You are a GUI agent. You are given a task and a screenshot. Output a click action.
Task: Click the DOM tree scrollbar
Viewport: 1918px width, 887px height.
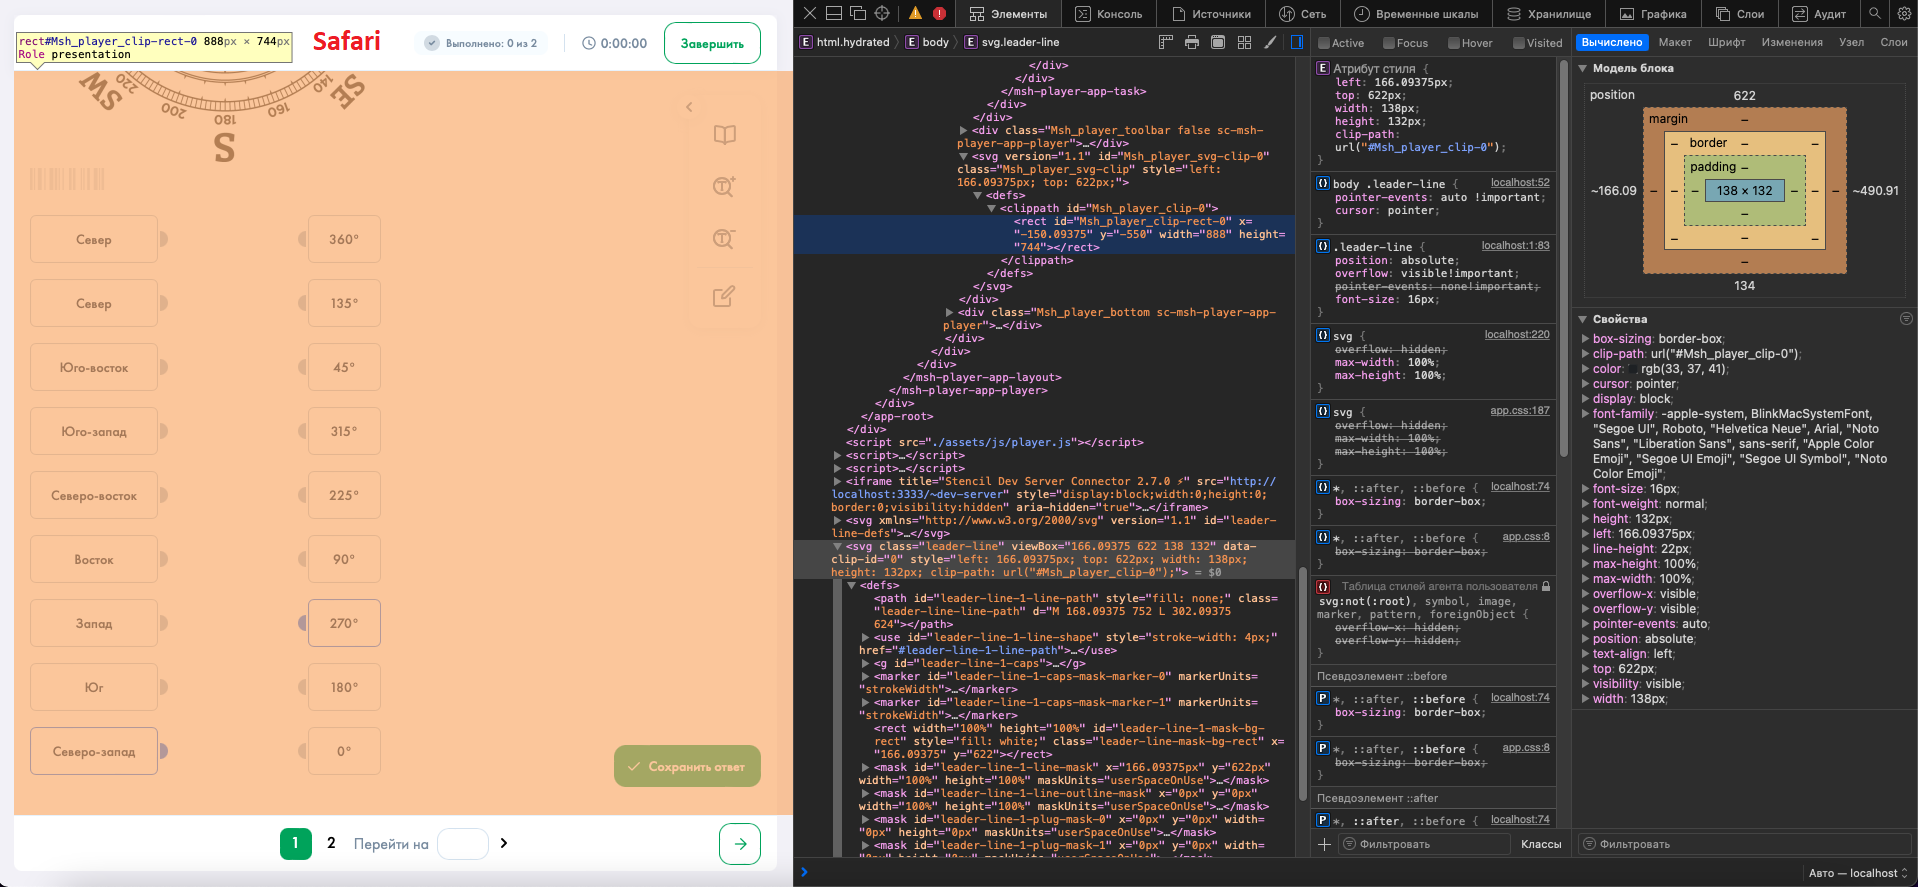pos(1303,685)
